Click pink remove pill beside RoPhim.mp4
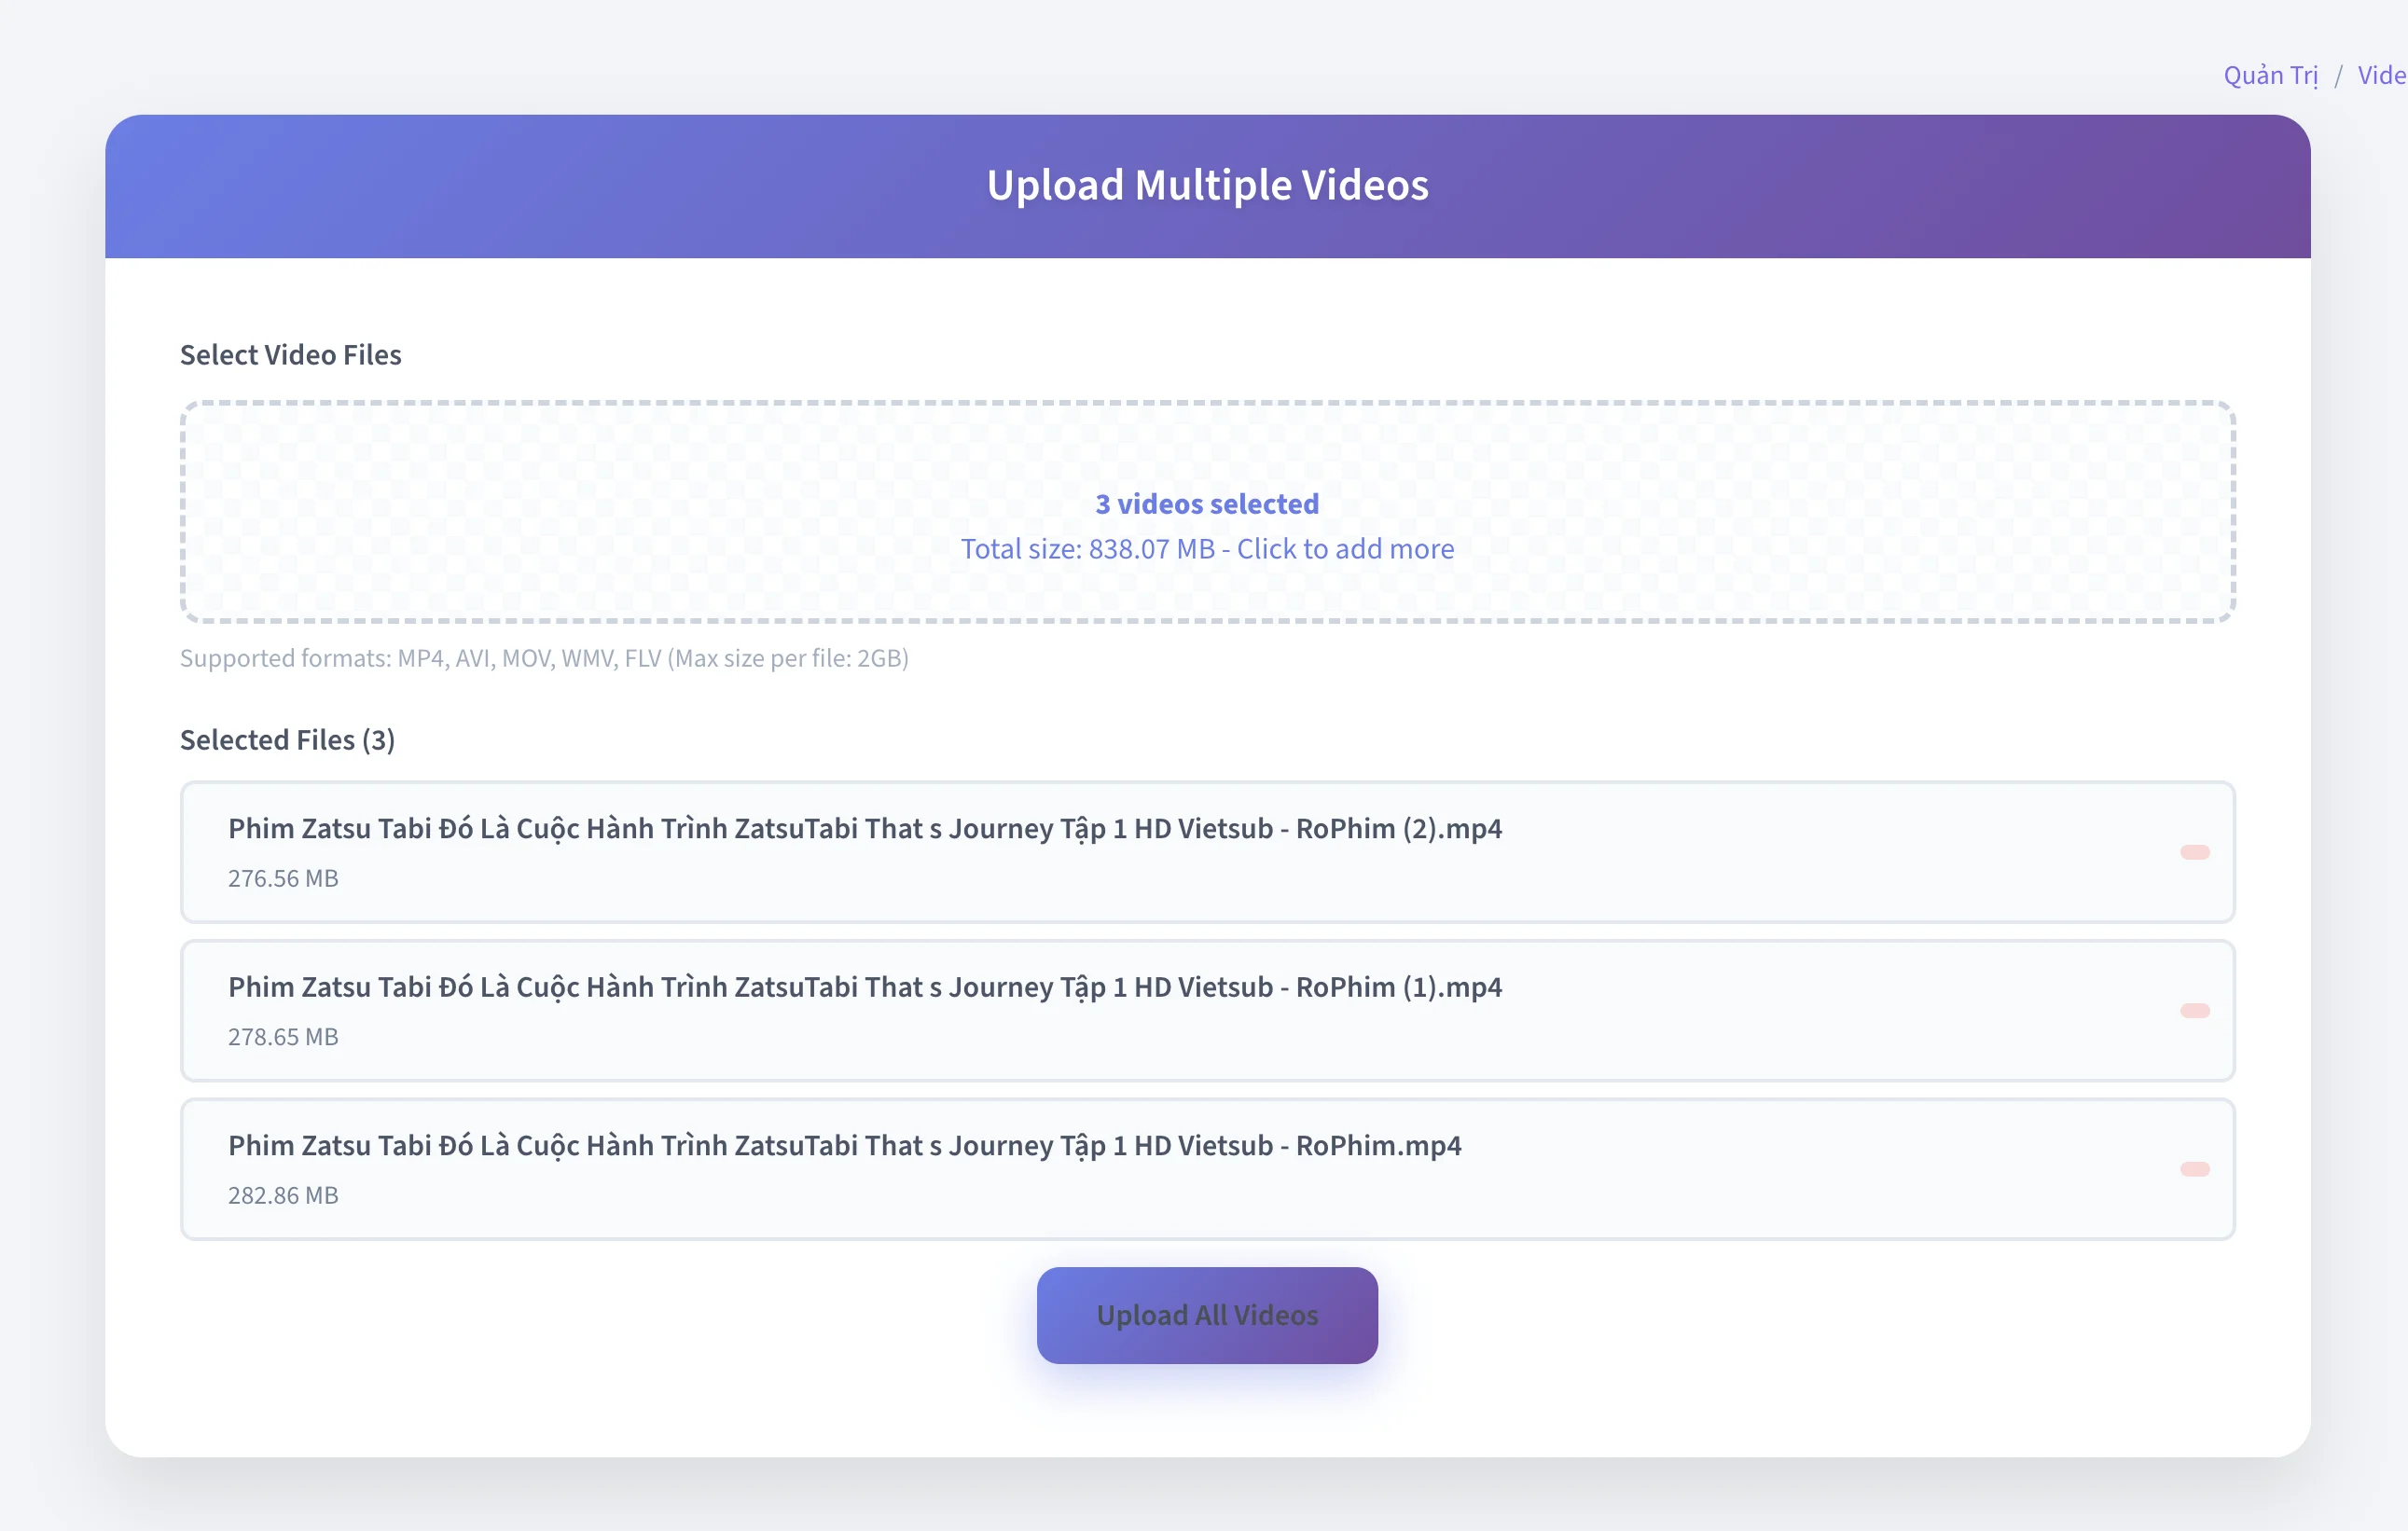The height and width of the screenshot is (1531, 2408). point(2194,1169)
